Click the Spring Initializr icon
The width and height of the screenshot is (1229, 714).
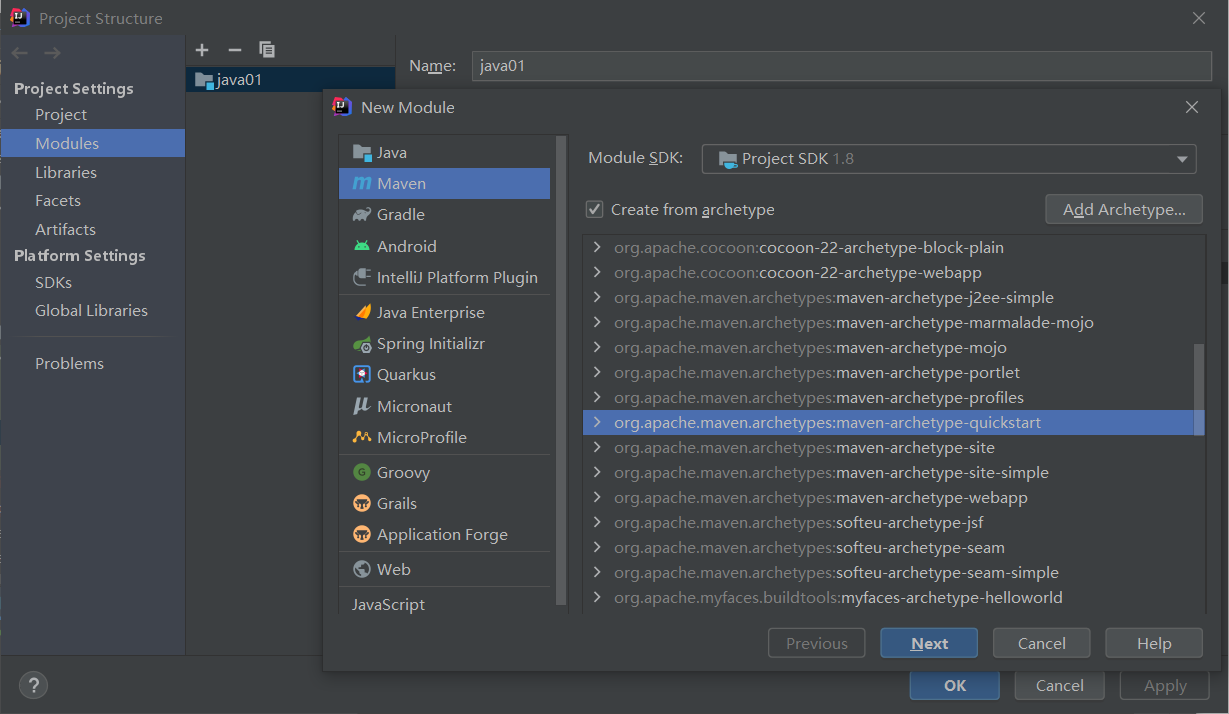pos(361,343)
